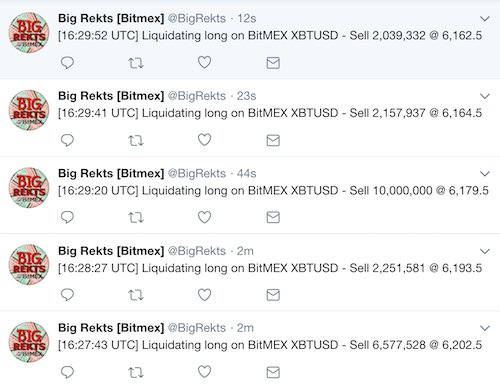500x385 pixels.
Task: Open the 23s timestamp link
Action: tap(246, 96)
